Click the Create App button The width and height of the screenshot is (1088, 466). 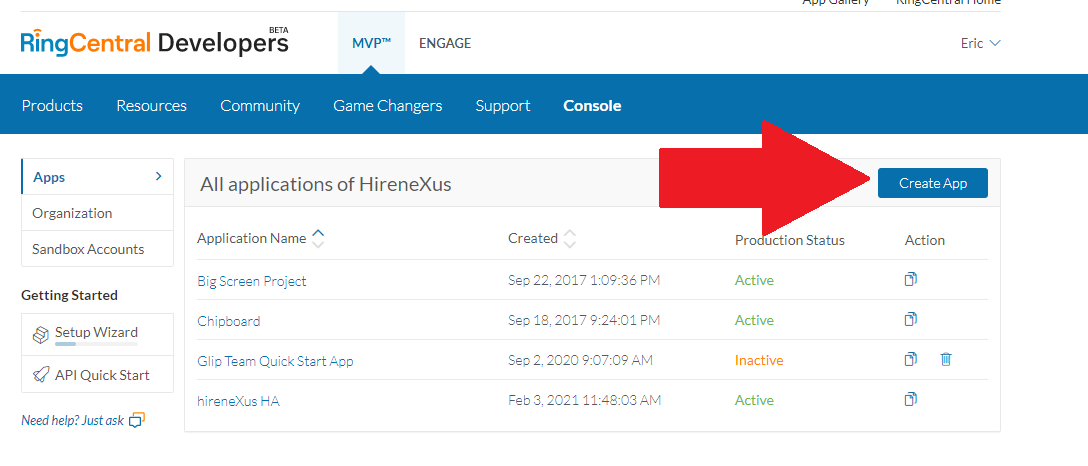pyautogui.click(x=933, y=183)
